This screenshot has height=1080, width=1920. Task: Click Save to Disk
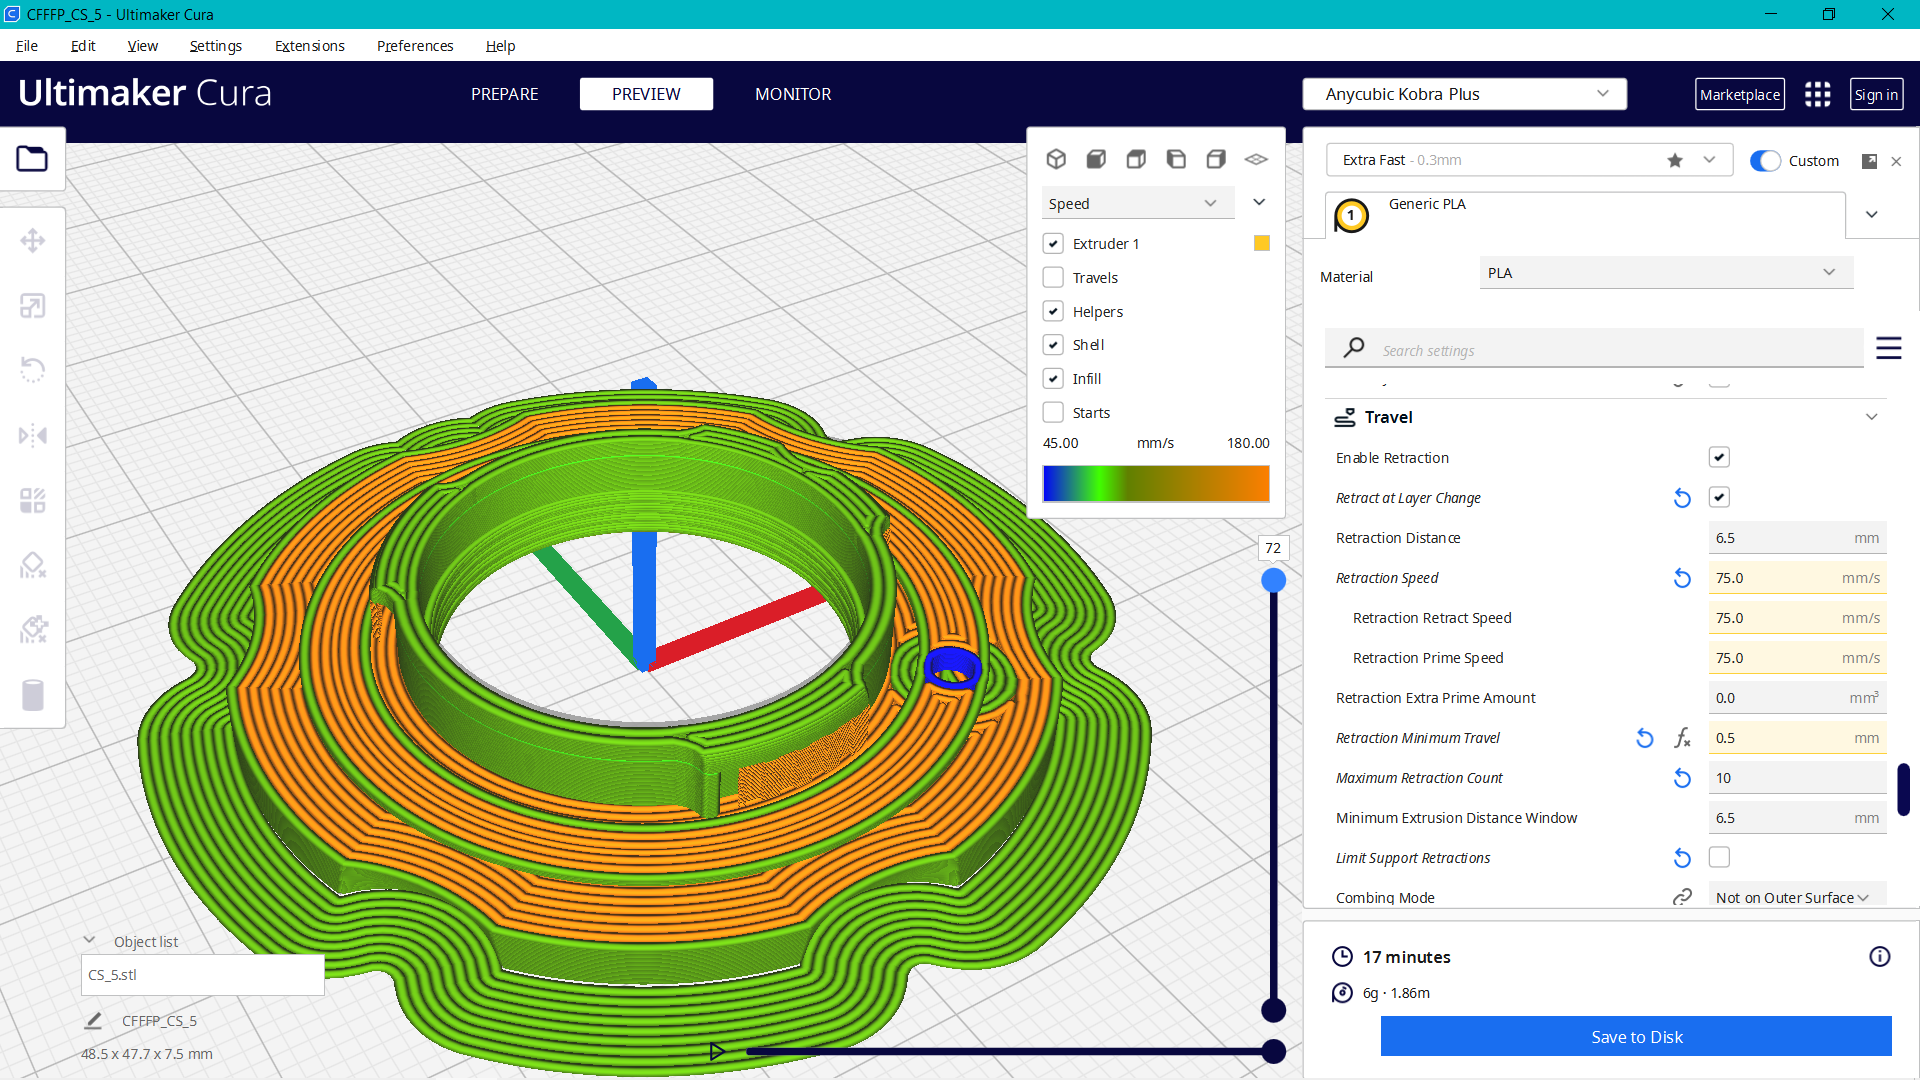[x=1636, y=1037]
